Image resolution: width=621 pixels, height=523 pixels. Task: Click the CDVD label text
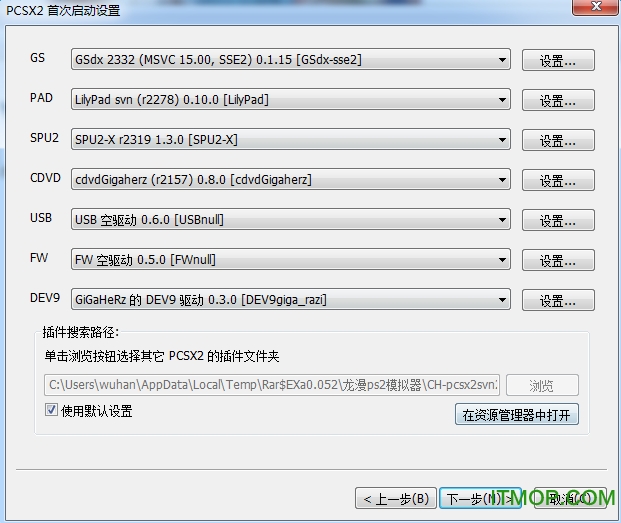point(45,178)
